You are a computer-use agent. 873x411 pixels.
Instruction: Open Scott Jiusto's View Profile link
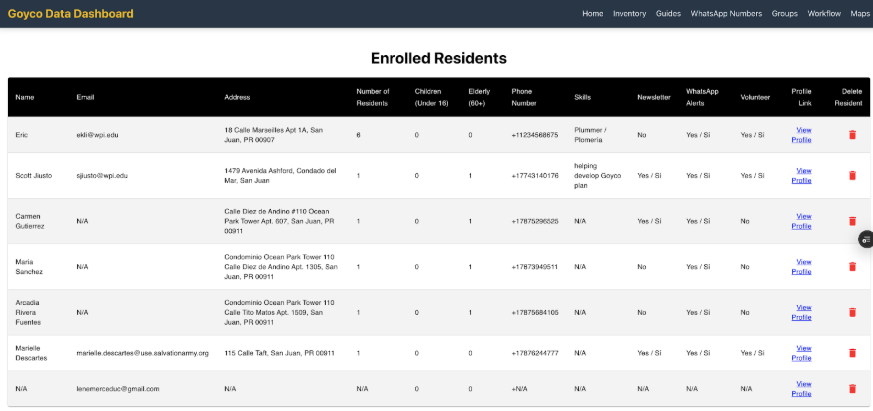pyautogui.click(x=802, y=175)
